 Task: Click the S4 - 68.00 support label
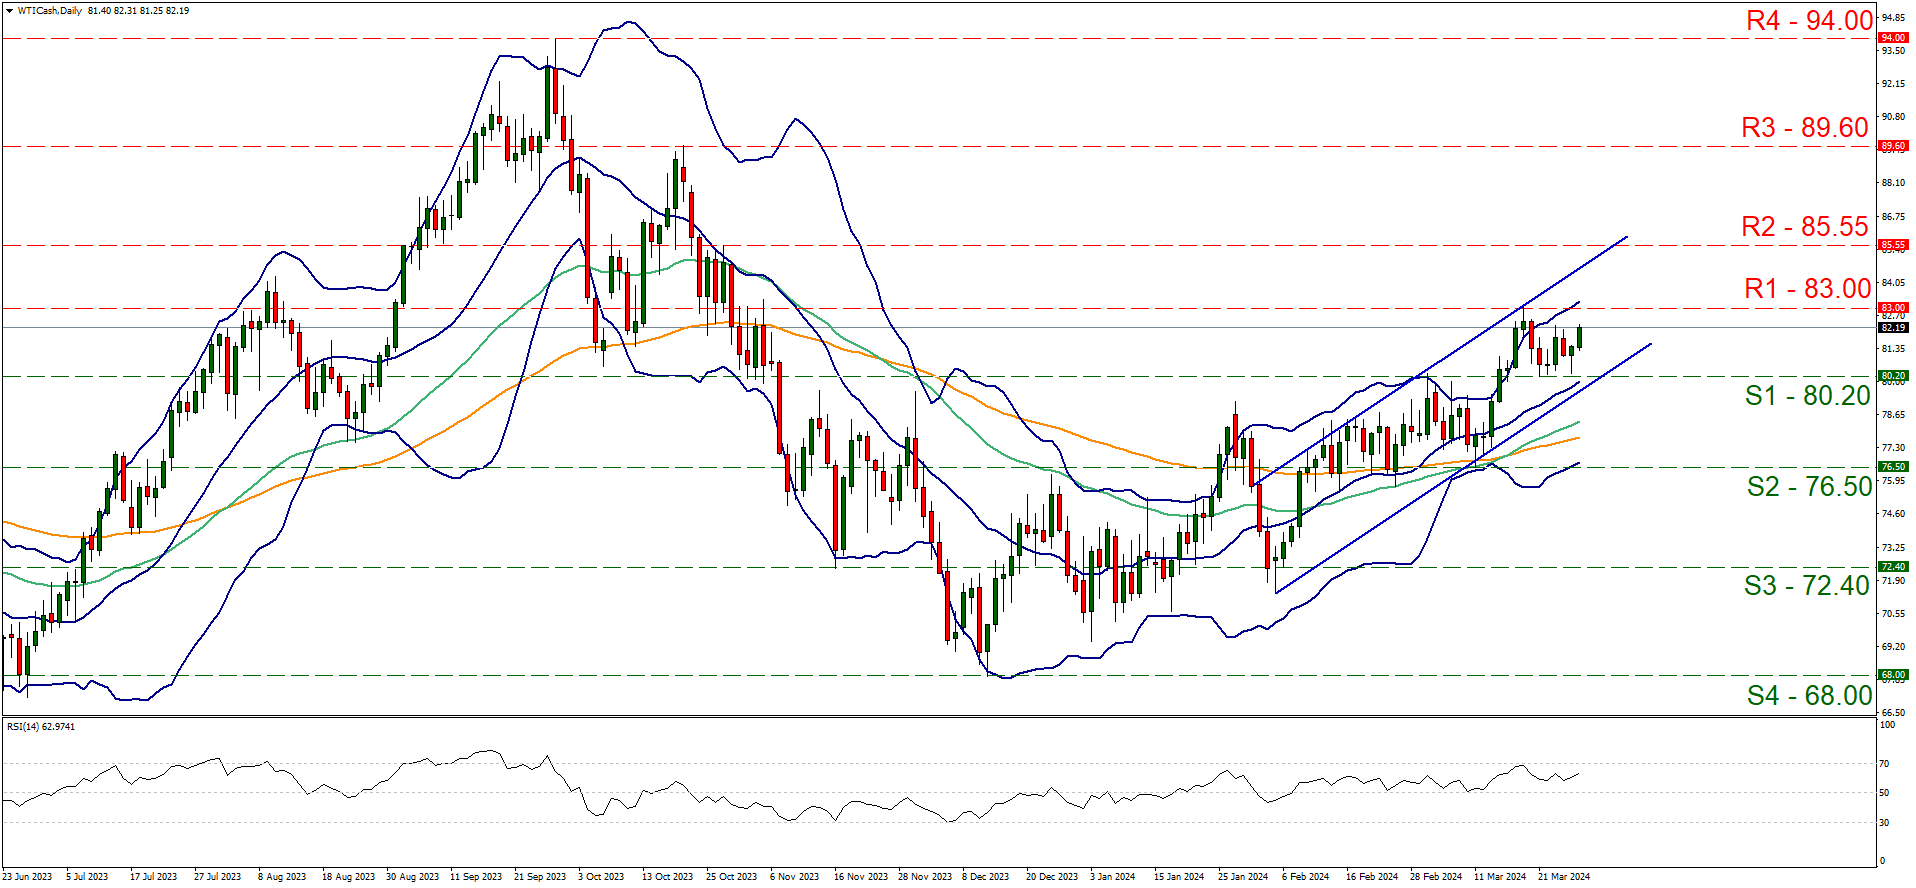tap(1808, 696)
